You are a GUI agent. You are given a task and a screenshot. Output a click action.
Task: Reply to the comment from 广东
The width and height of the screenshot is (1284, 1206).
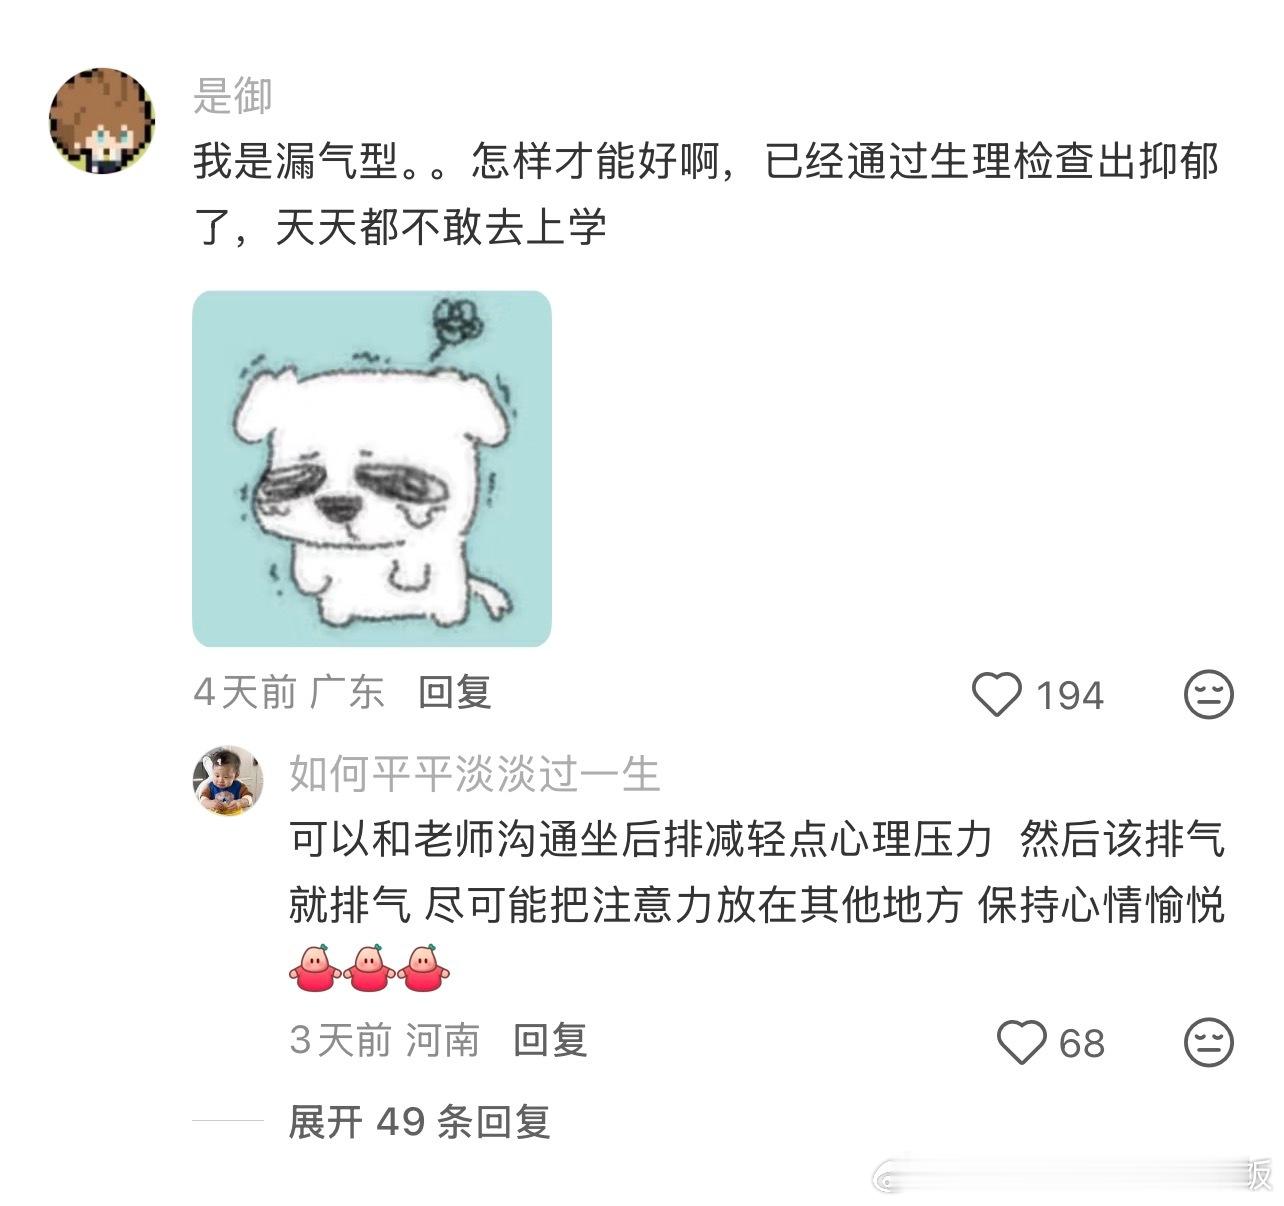pos(455,692)
